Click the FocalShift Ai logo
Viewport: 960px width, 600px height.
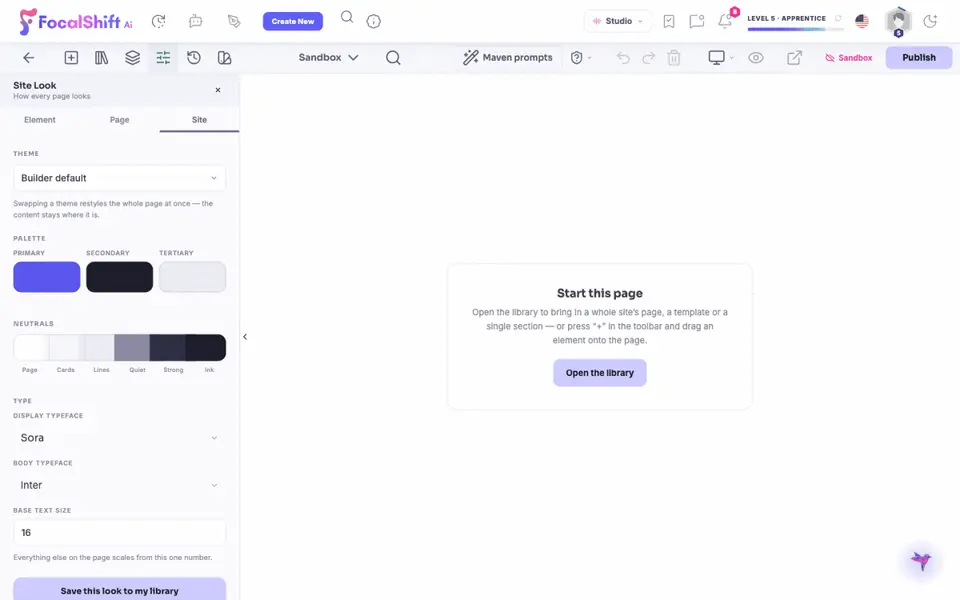(x=75, y=21)
